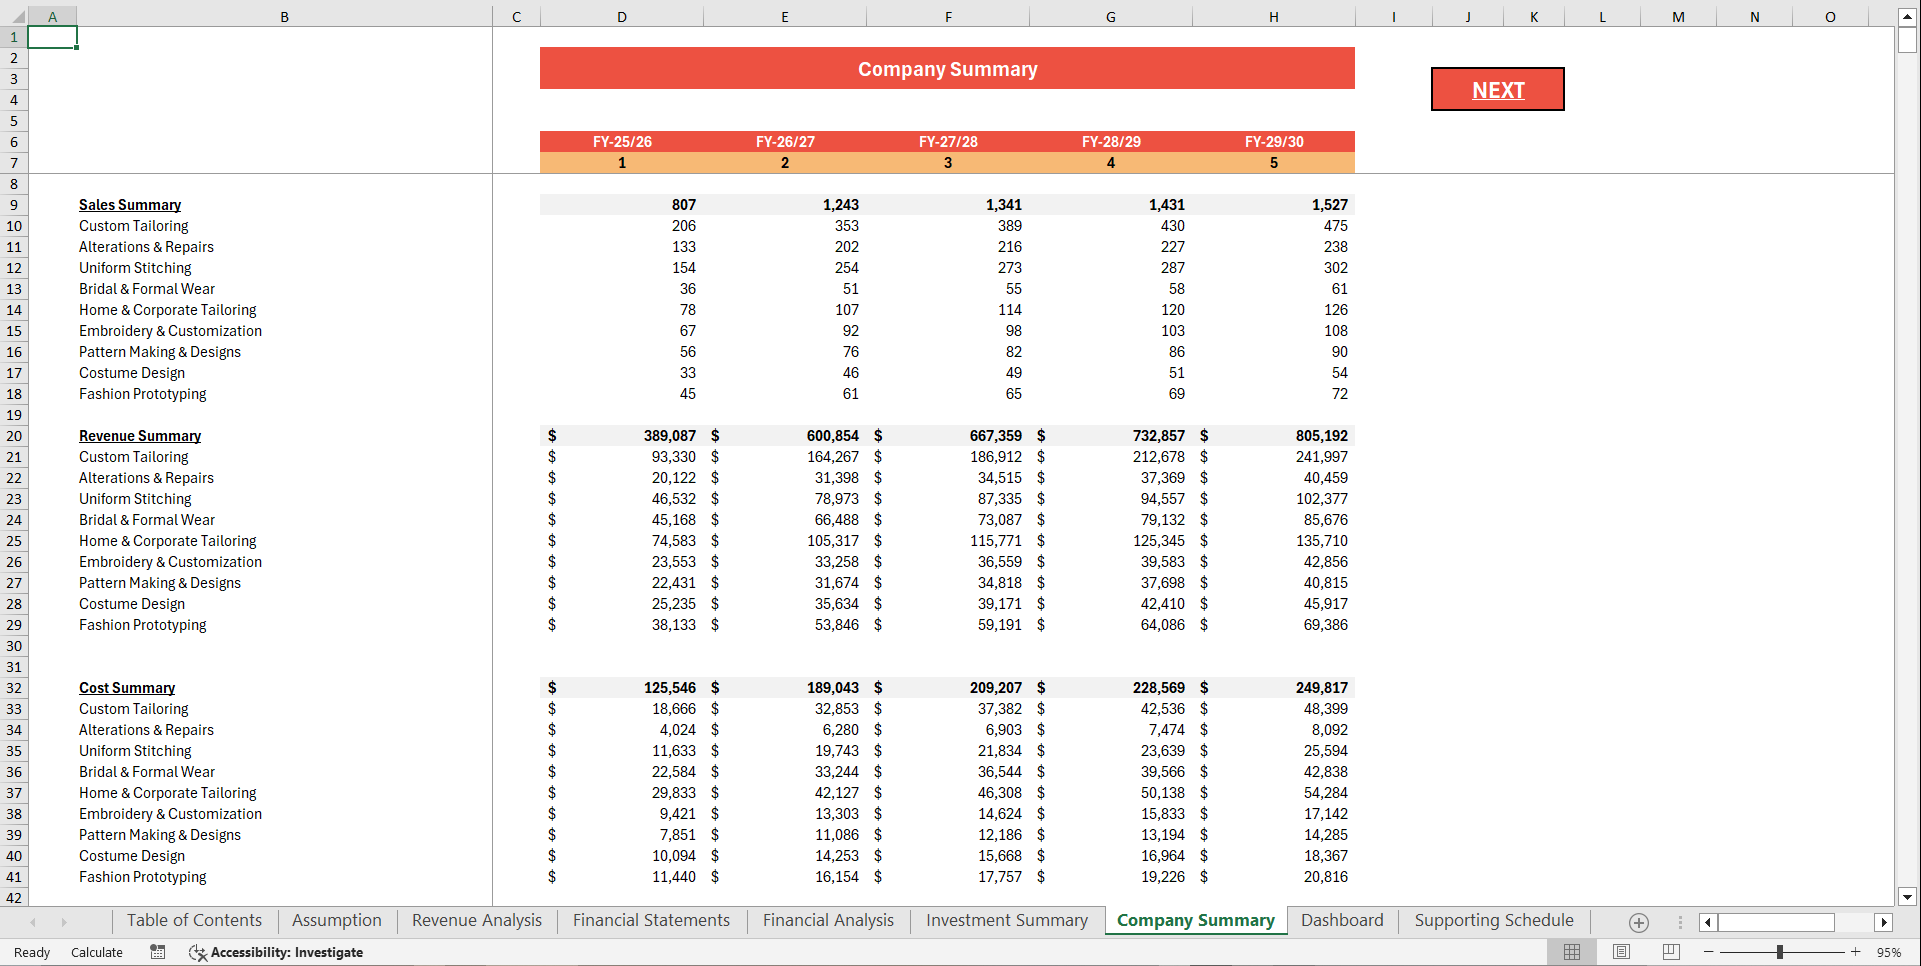Select the Normal view icon
This screenshot has width=1921, height=966.
coord(1571,952)
